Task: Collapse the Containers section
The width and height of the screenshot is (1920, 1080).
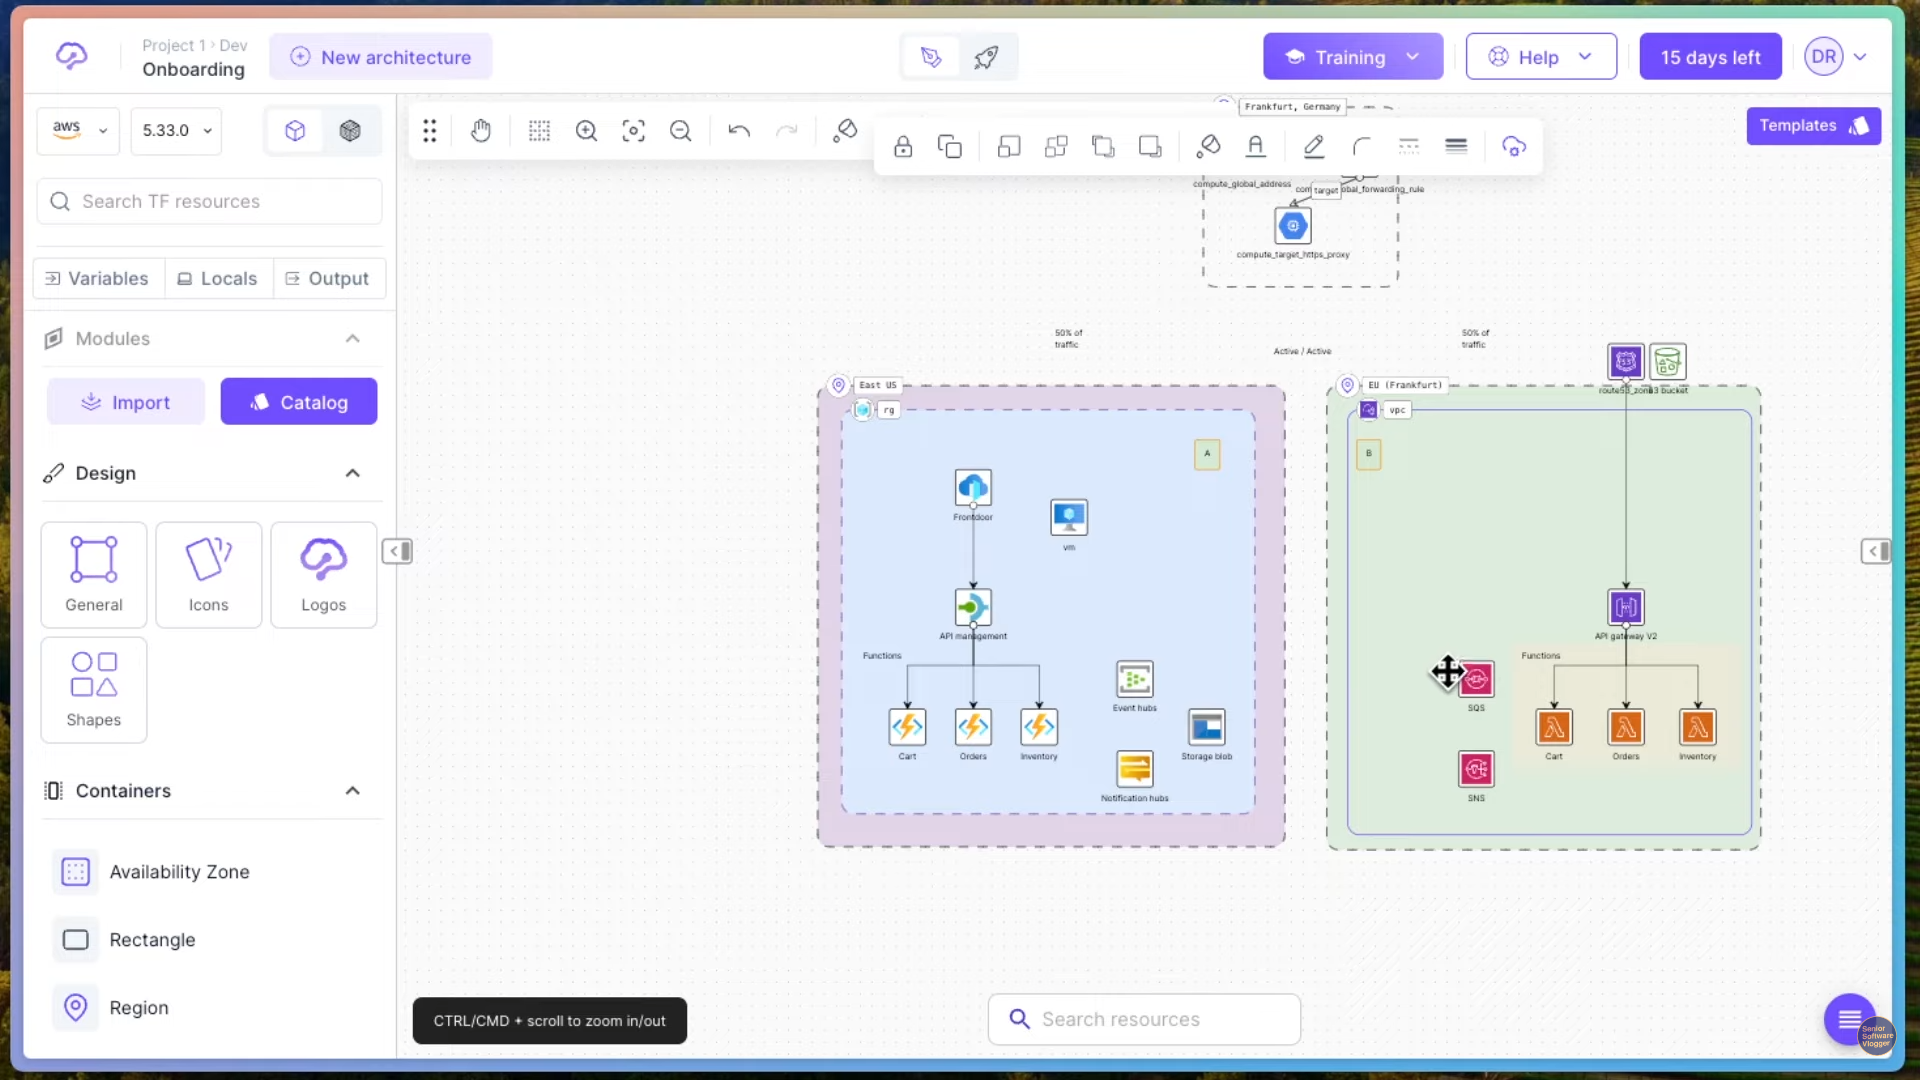Action: pos(353,791)
